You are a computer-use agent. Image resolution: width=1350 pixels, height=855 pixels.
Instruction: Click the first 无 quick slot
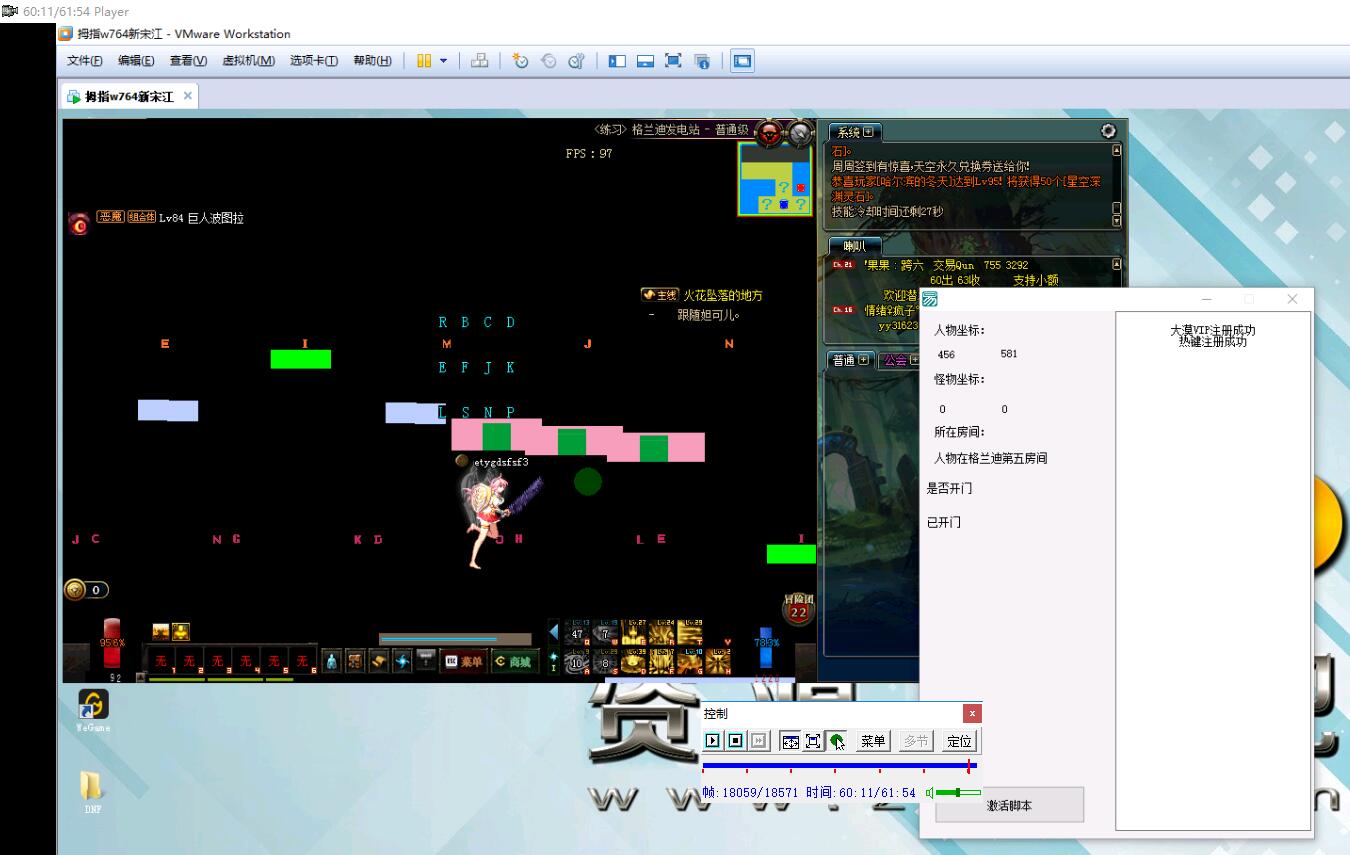[161, 661]
